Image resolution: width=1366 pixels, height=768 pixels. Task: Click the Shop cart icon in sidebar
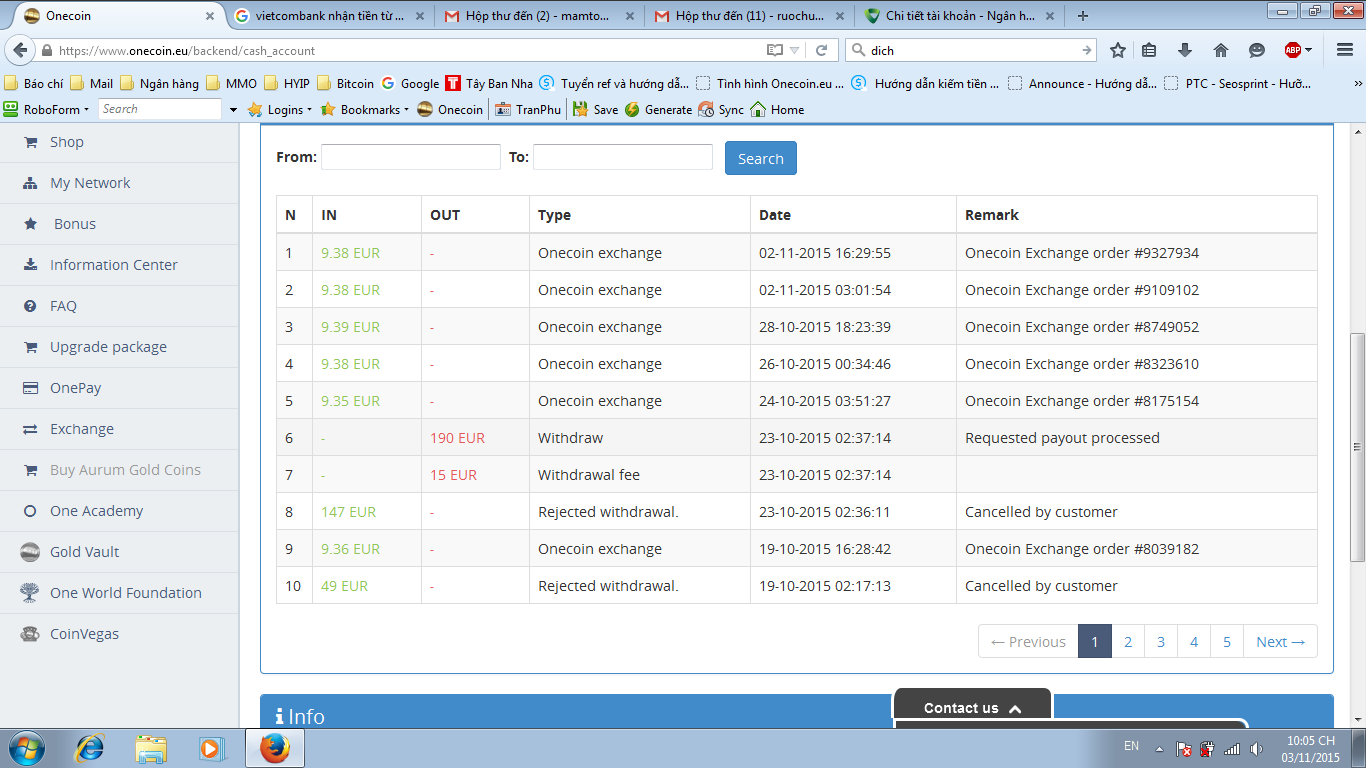(30, 142)
